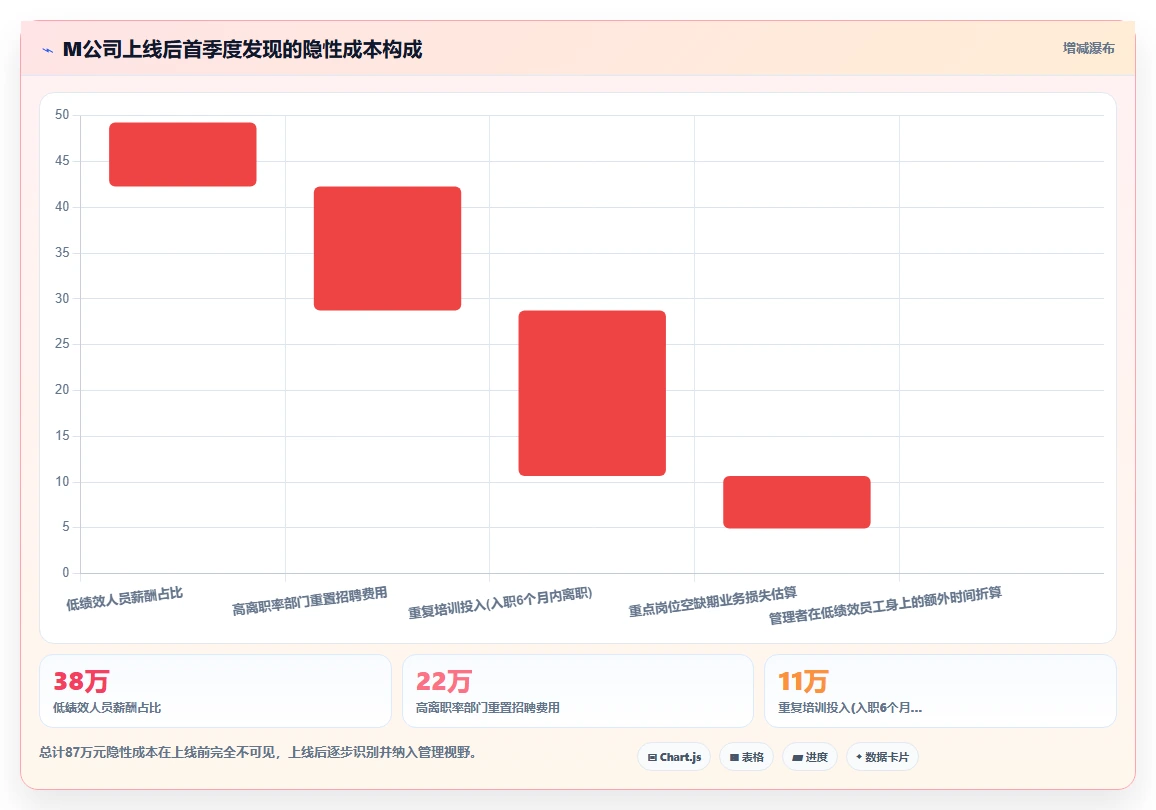Click x-axis label 重复培训投入(入职6个月内离职)
1156x810 pixels.
coord(500,604)
